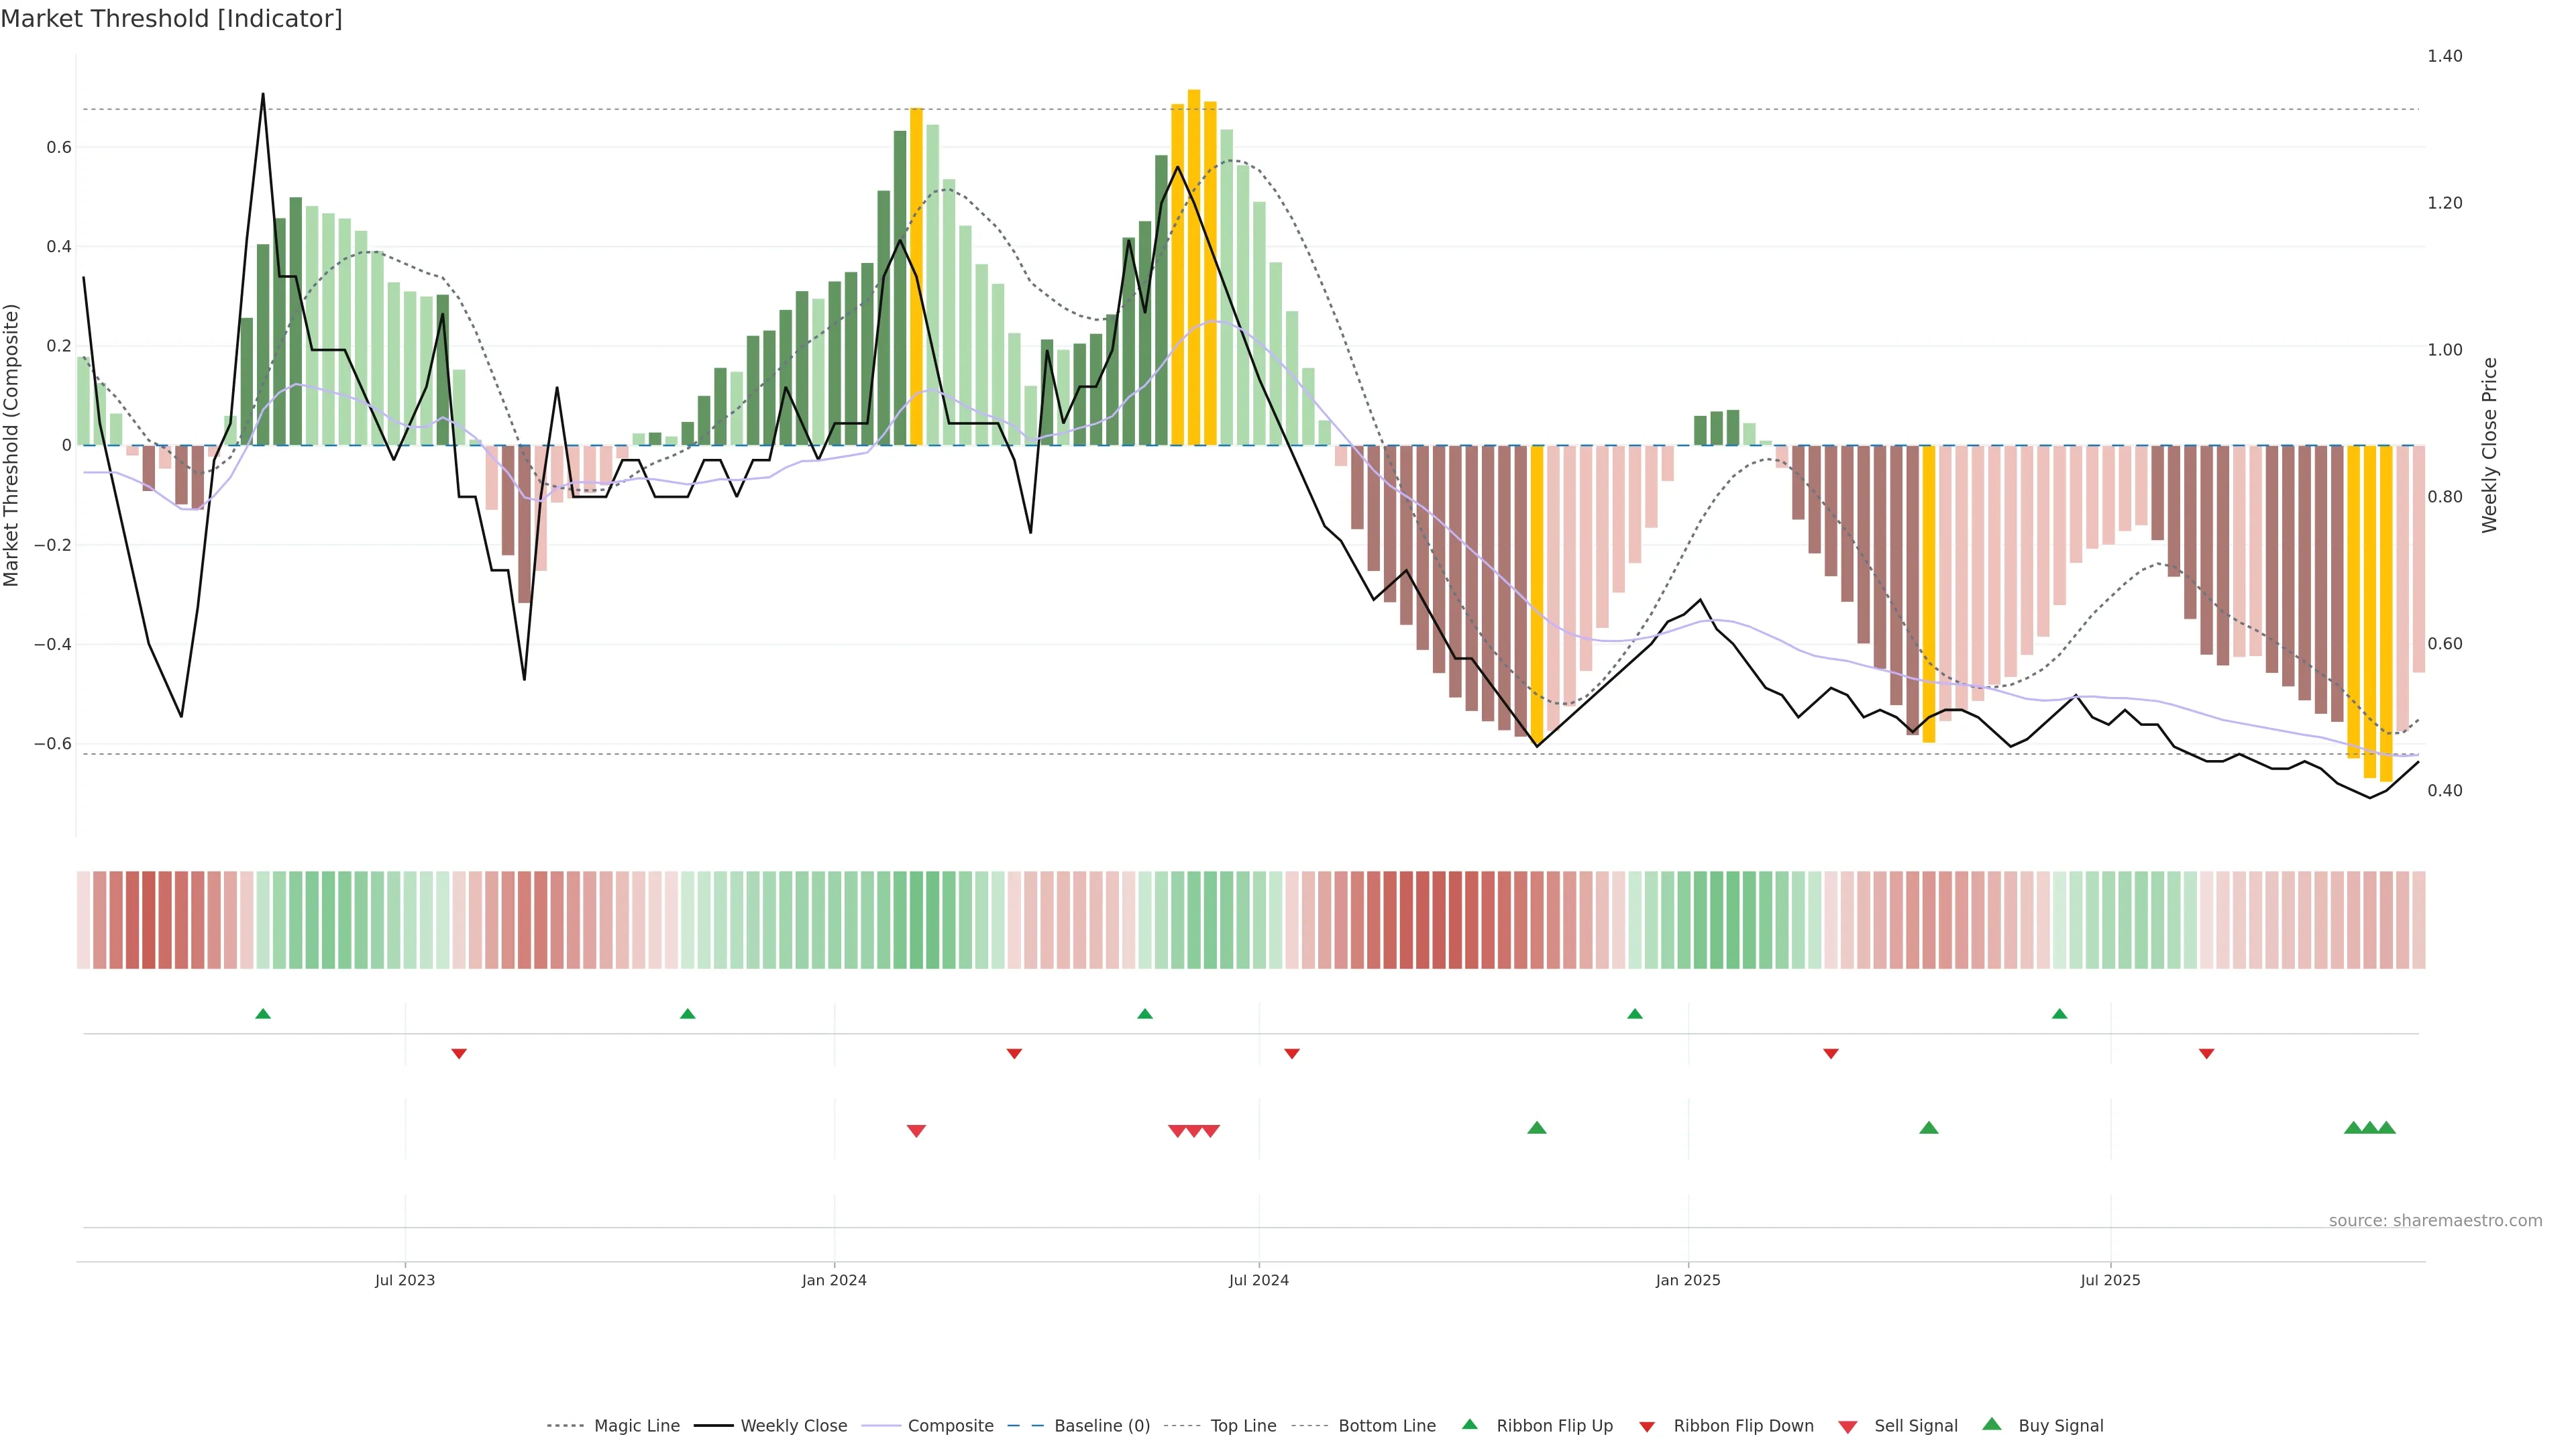Screen dimensions: 2576x1449
Task: Click the Sell Signal legend icon
Action: (1848, 1427)
